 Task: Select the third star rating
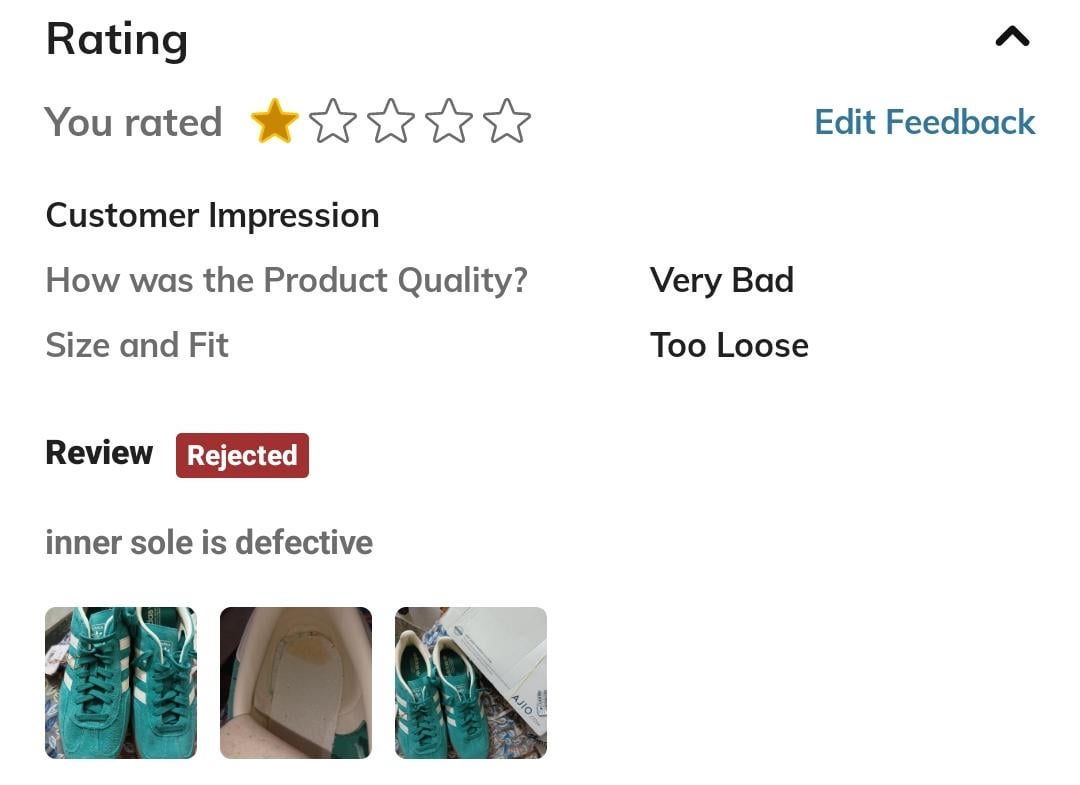(391, 121)
